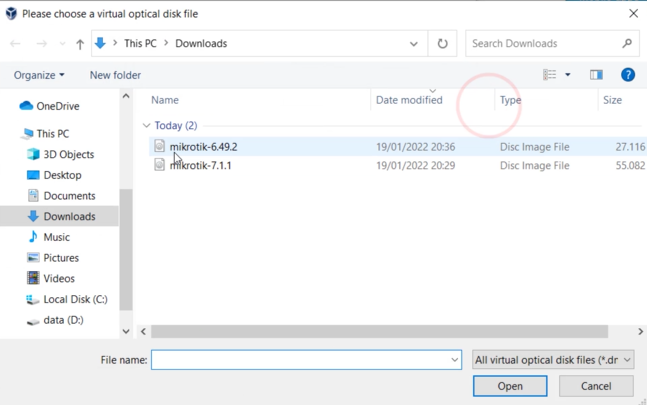Select Downloads in address breadcrumb
The image size is (647, 405).
point(201,43)
